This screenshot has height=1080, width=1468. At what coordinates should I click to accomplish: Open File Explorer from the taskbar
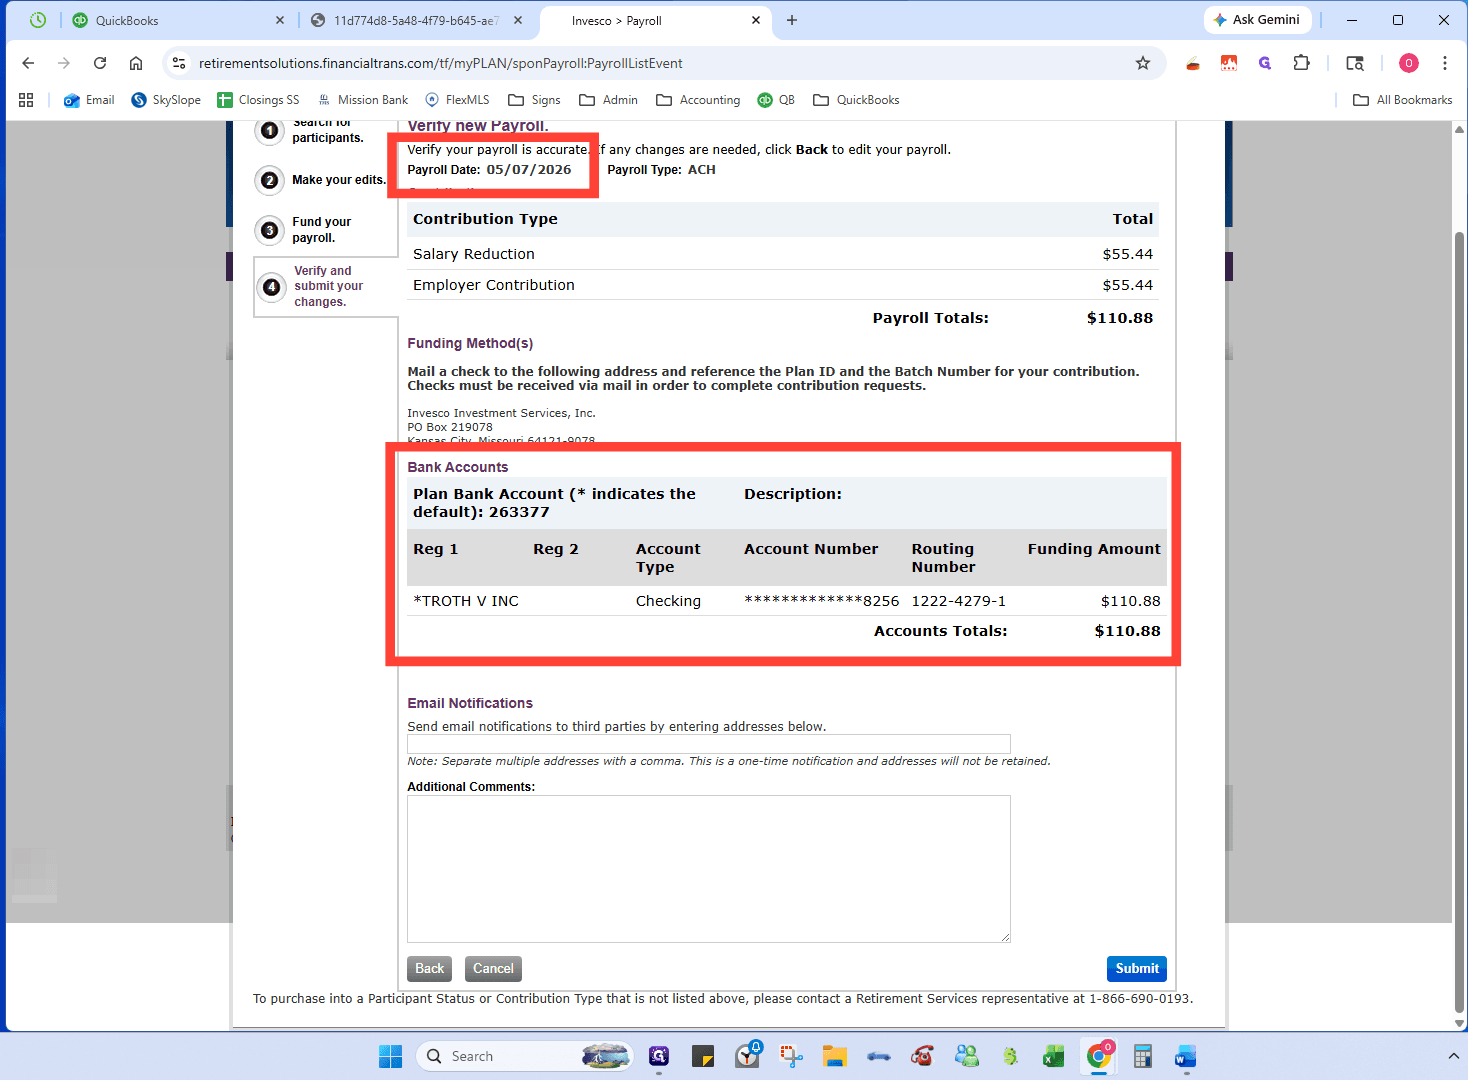coord(835,1056)
